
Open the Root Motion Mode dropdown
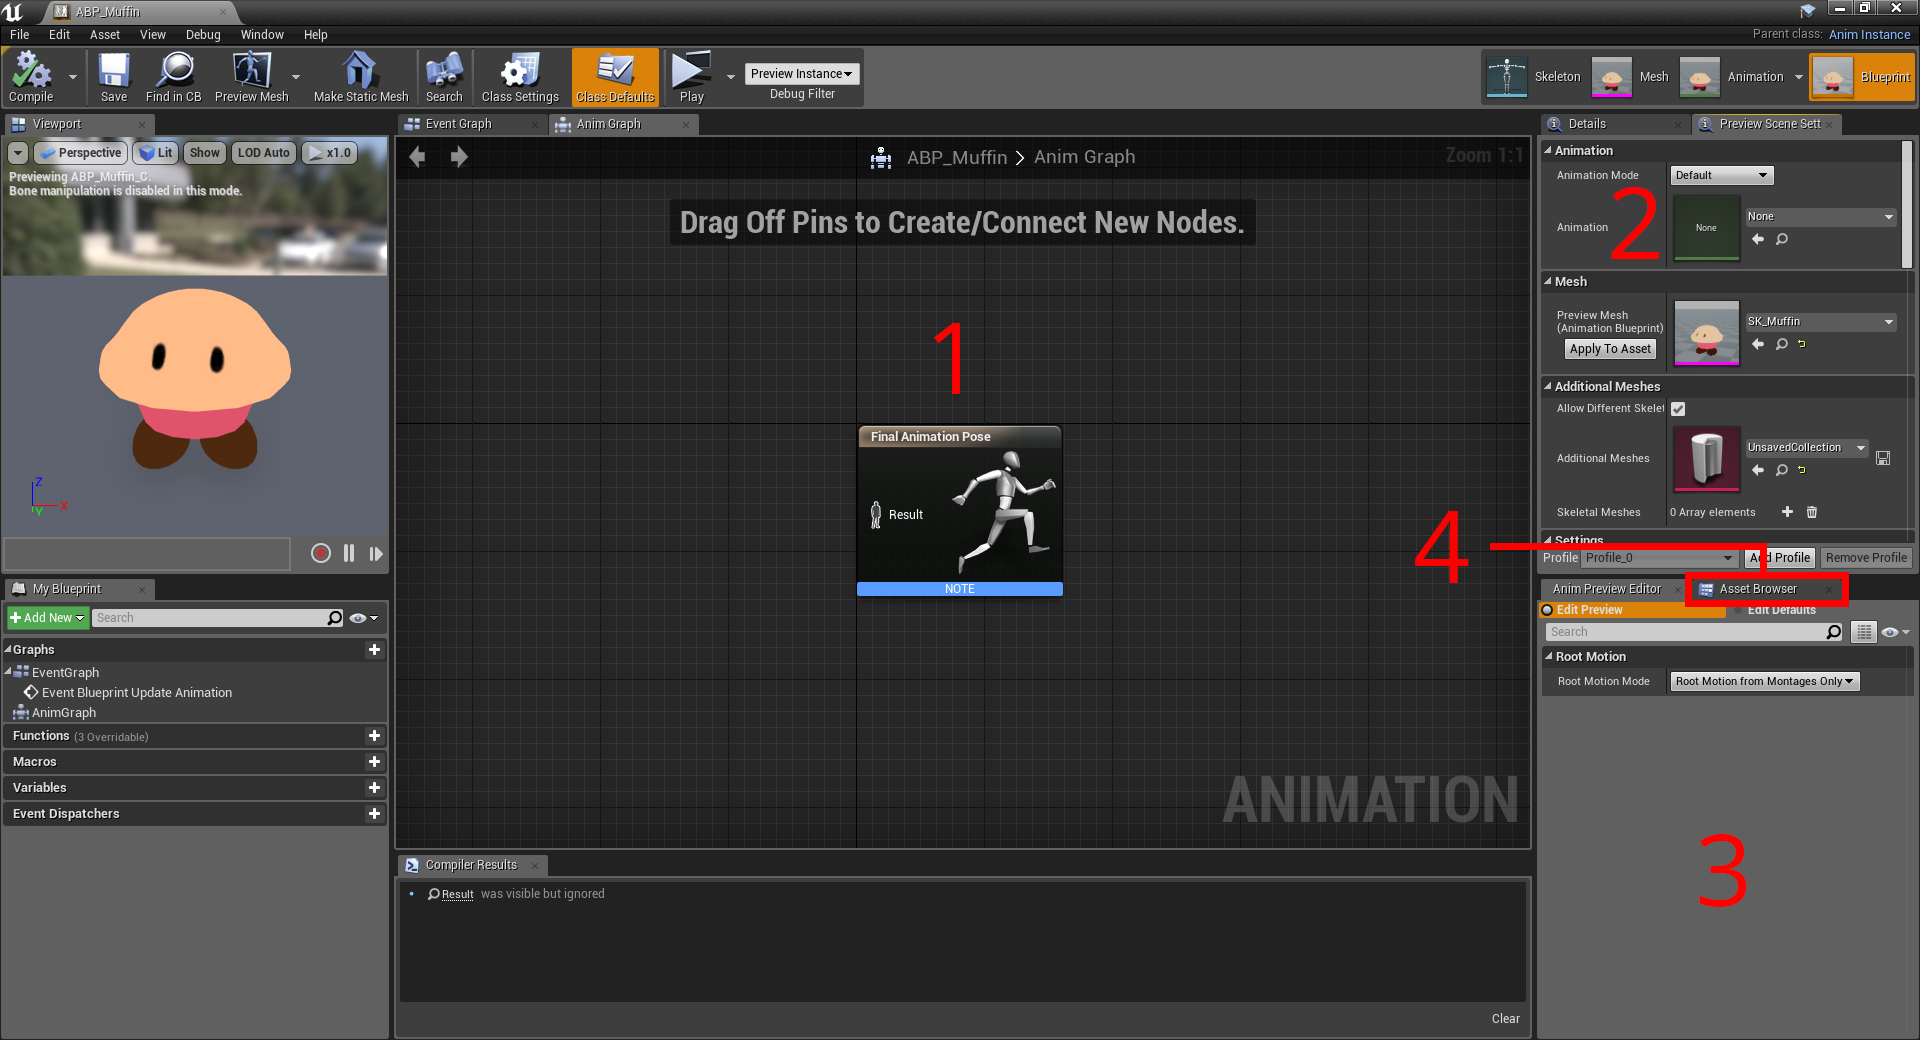[1765, 681]
